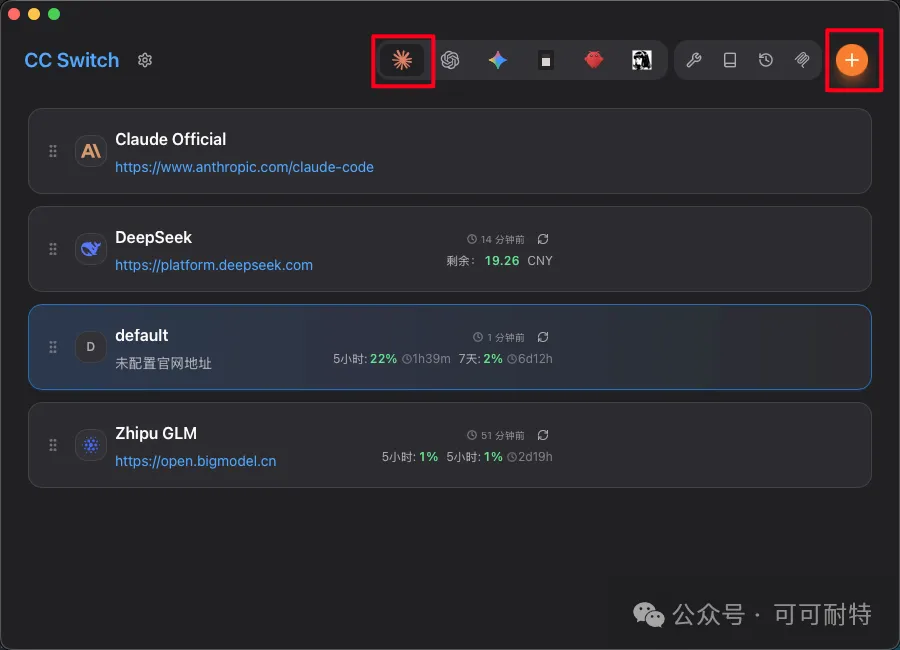
Task: Switch to the Claude app tab
Action: coord(402,60)
